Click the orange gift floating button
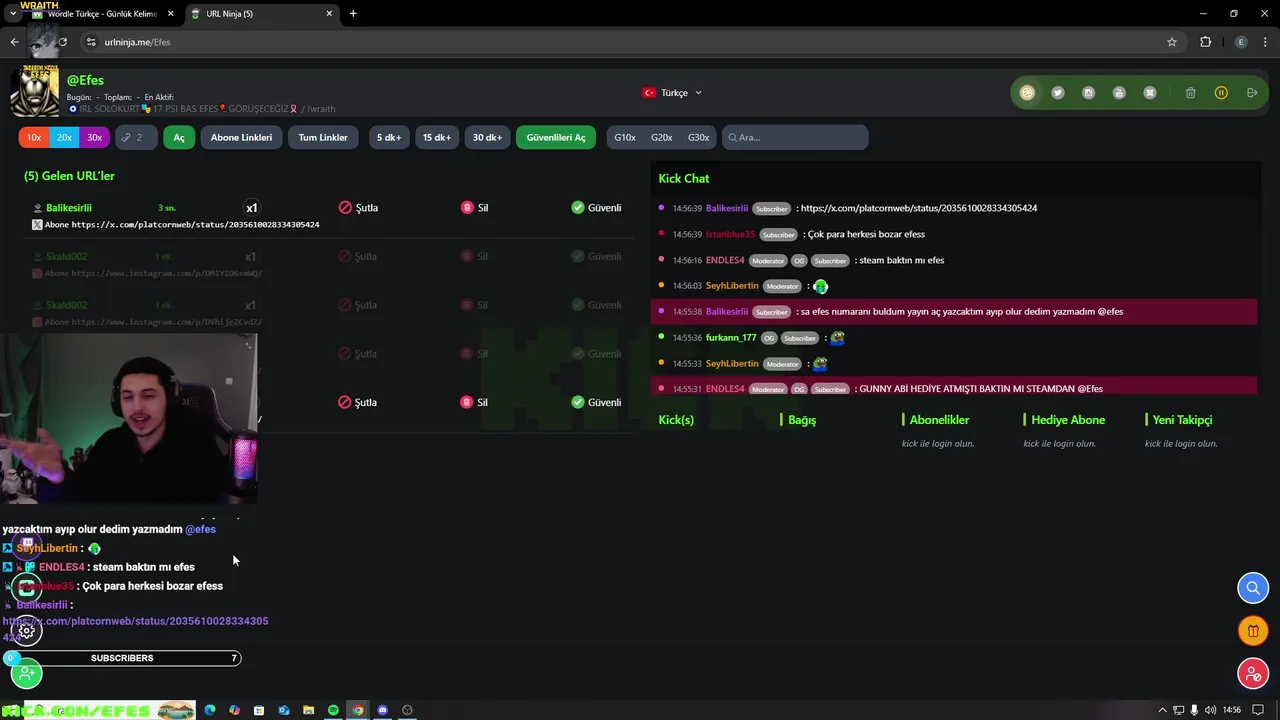Screen dimensions: 1280x720 [x=1253, y=631]
